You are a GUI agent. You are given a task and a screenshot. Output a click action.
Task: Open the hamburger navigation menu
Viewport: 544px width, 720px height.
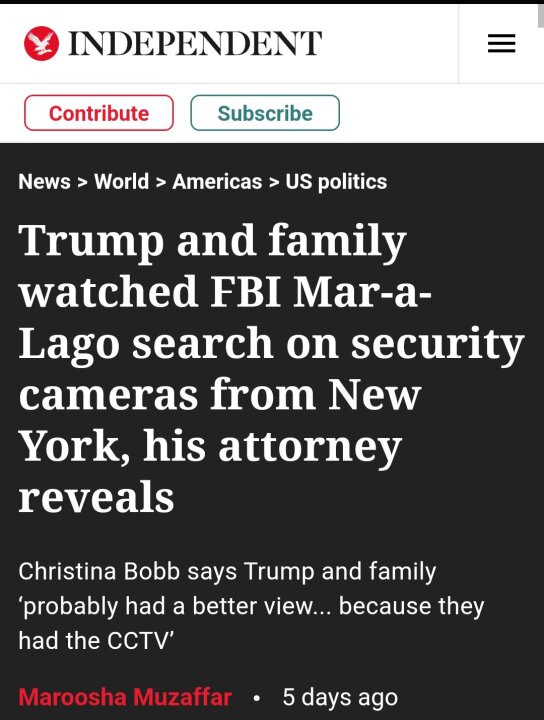501,44
